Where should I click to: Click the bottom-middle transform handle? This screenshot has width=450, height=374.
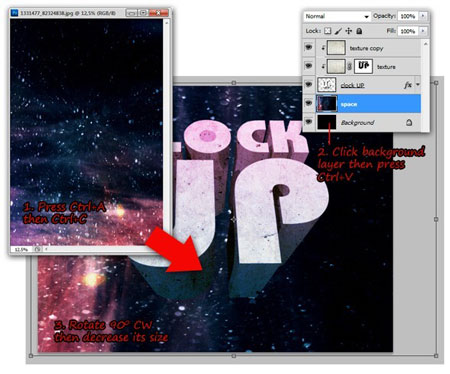[234, 356]
